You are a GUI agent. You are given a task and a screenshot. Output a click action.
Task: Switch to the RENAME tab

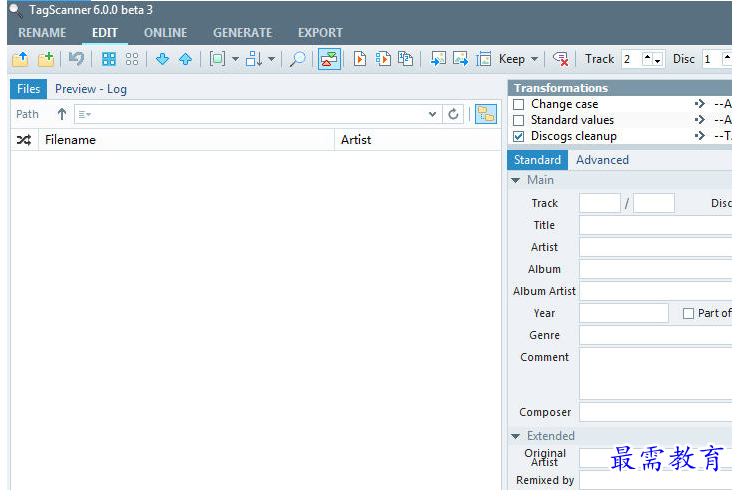pyautogui.click(x=42, y=33)
